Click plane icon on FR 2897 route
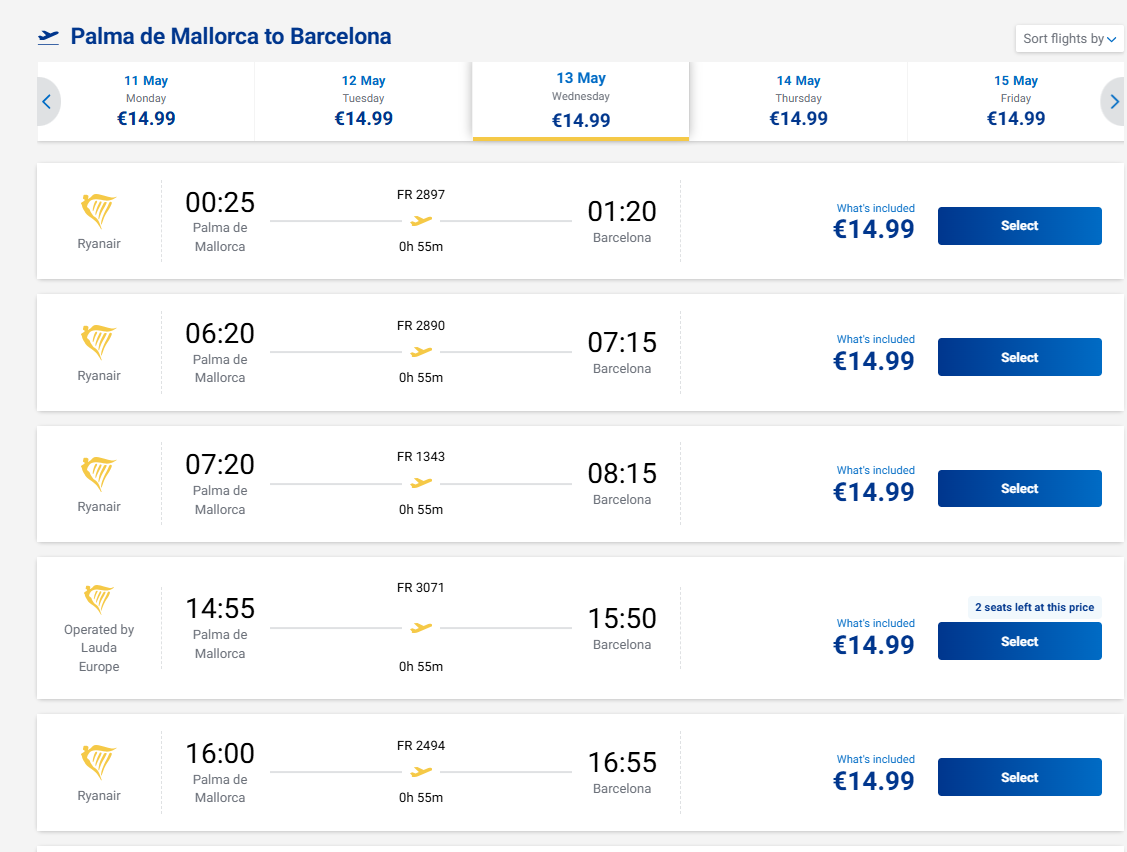1127x852 pixels. [x=421, y=220]
